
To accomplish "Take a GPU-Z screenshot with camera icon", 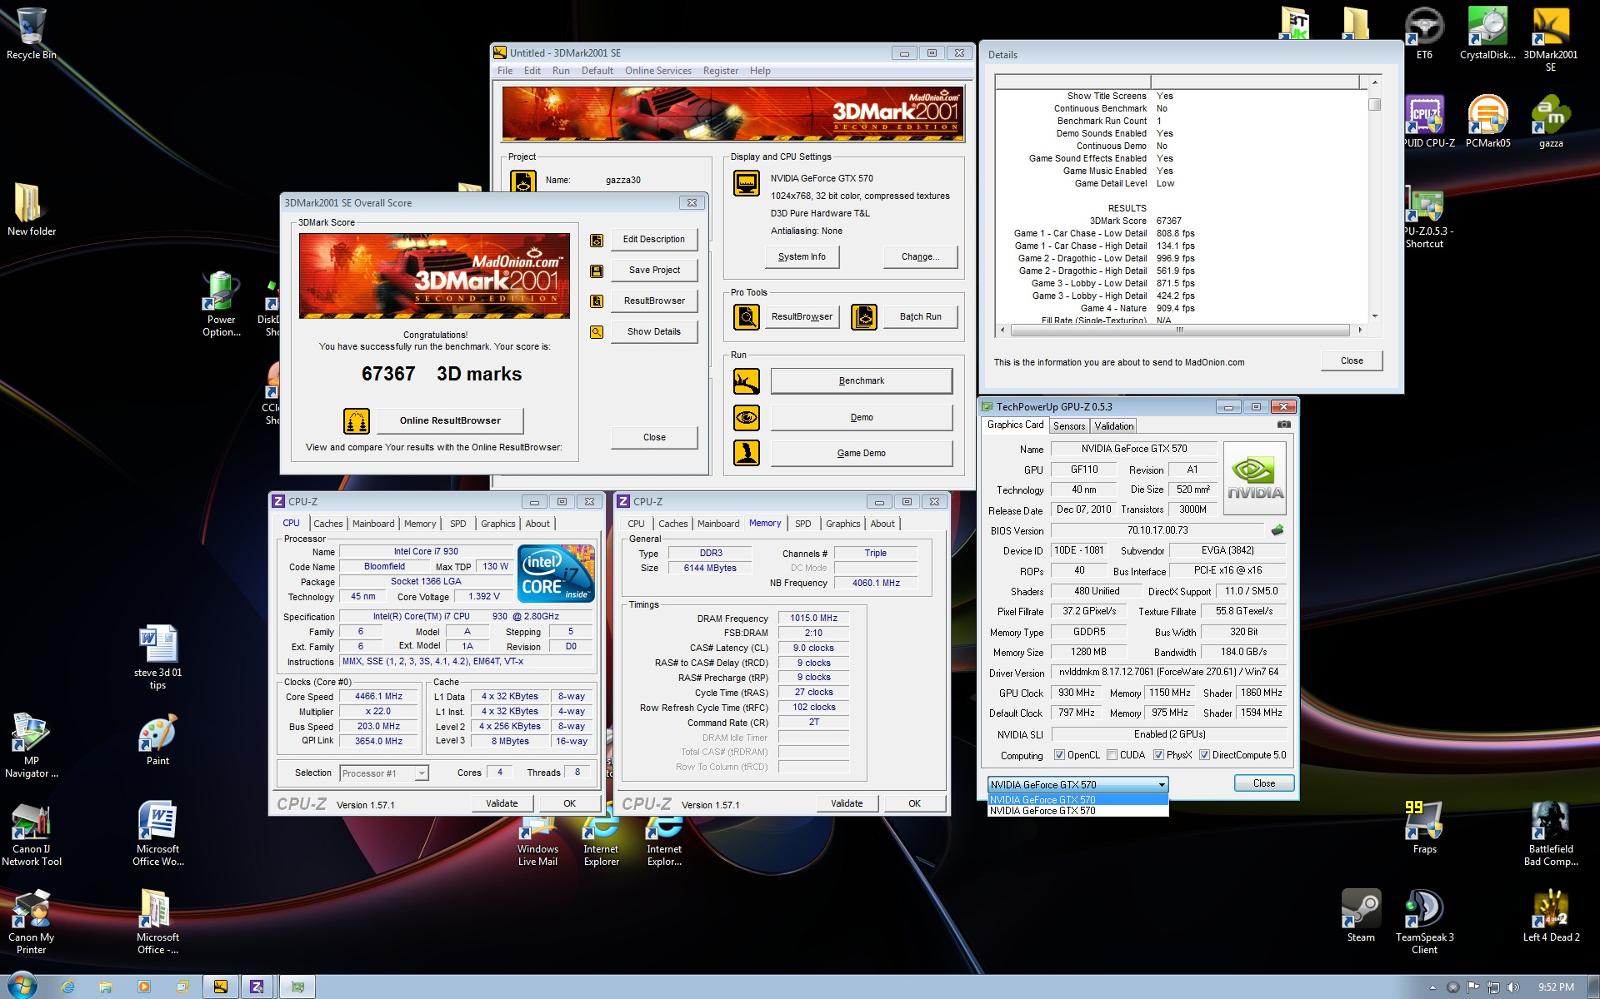I will coord(1284,425).
